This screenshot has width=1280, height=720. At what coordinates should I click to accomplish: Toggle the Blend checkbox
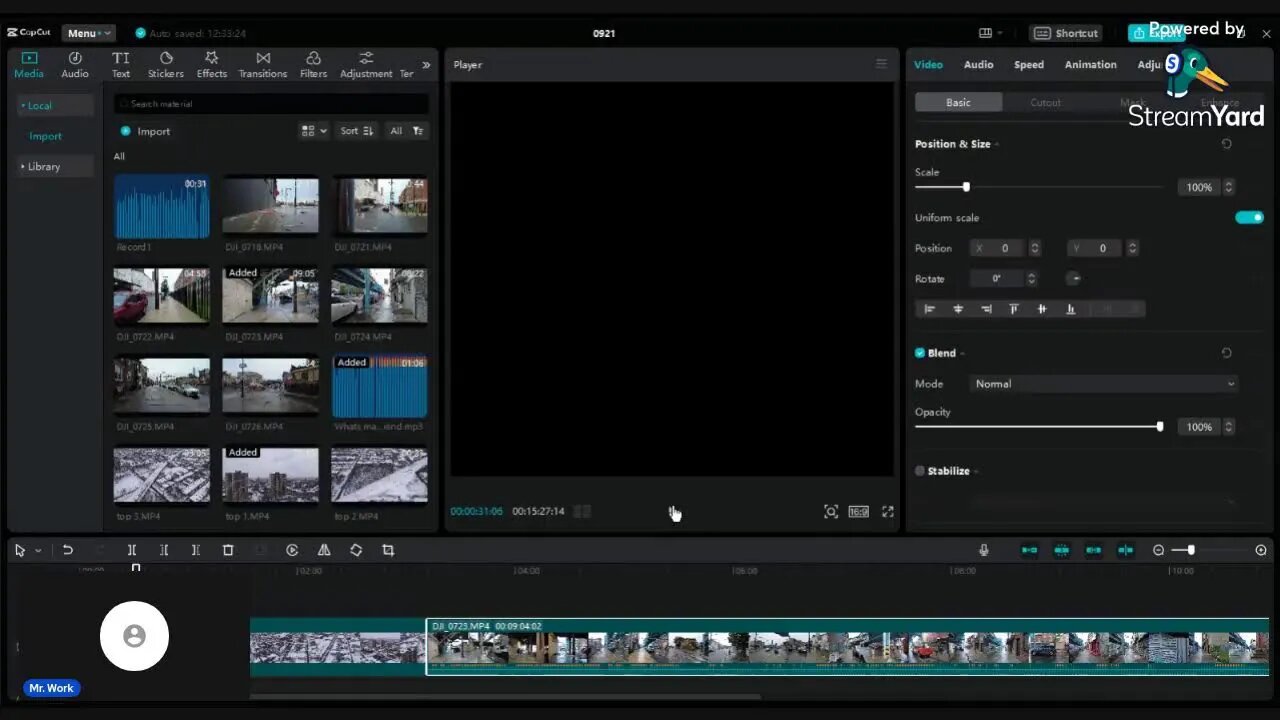(920, 353)
